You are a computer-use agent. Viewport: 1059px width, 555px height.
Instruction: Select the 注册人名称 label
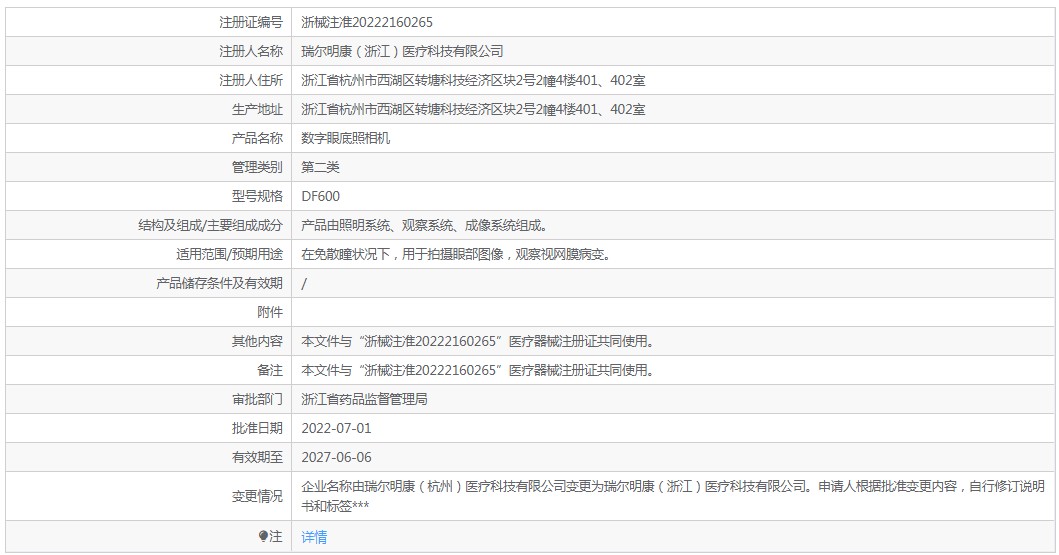[251, 51]
